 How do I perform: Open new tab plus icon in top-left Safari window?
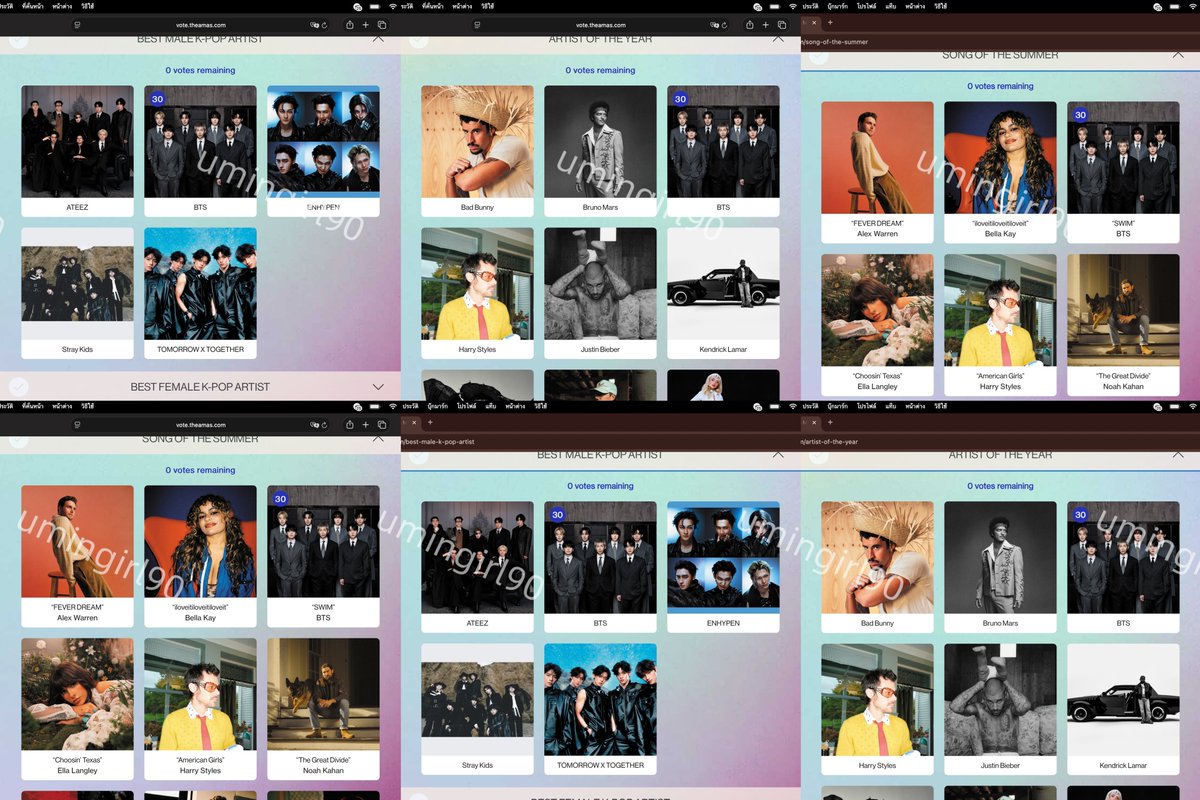366,24
